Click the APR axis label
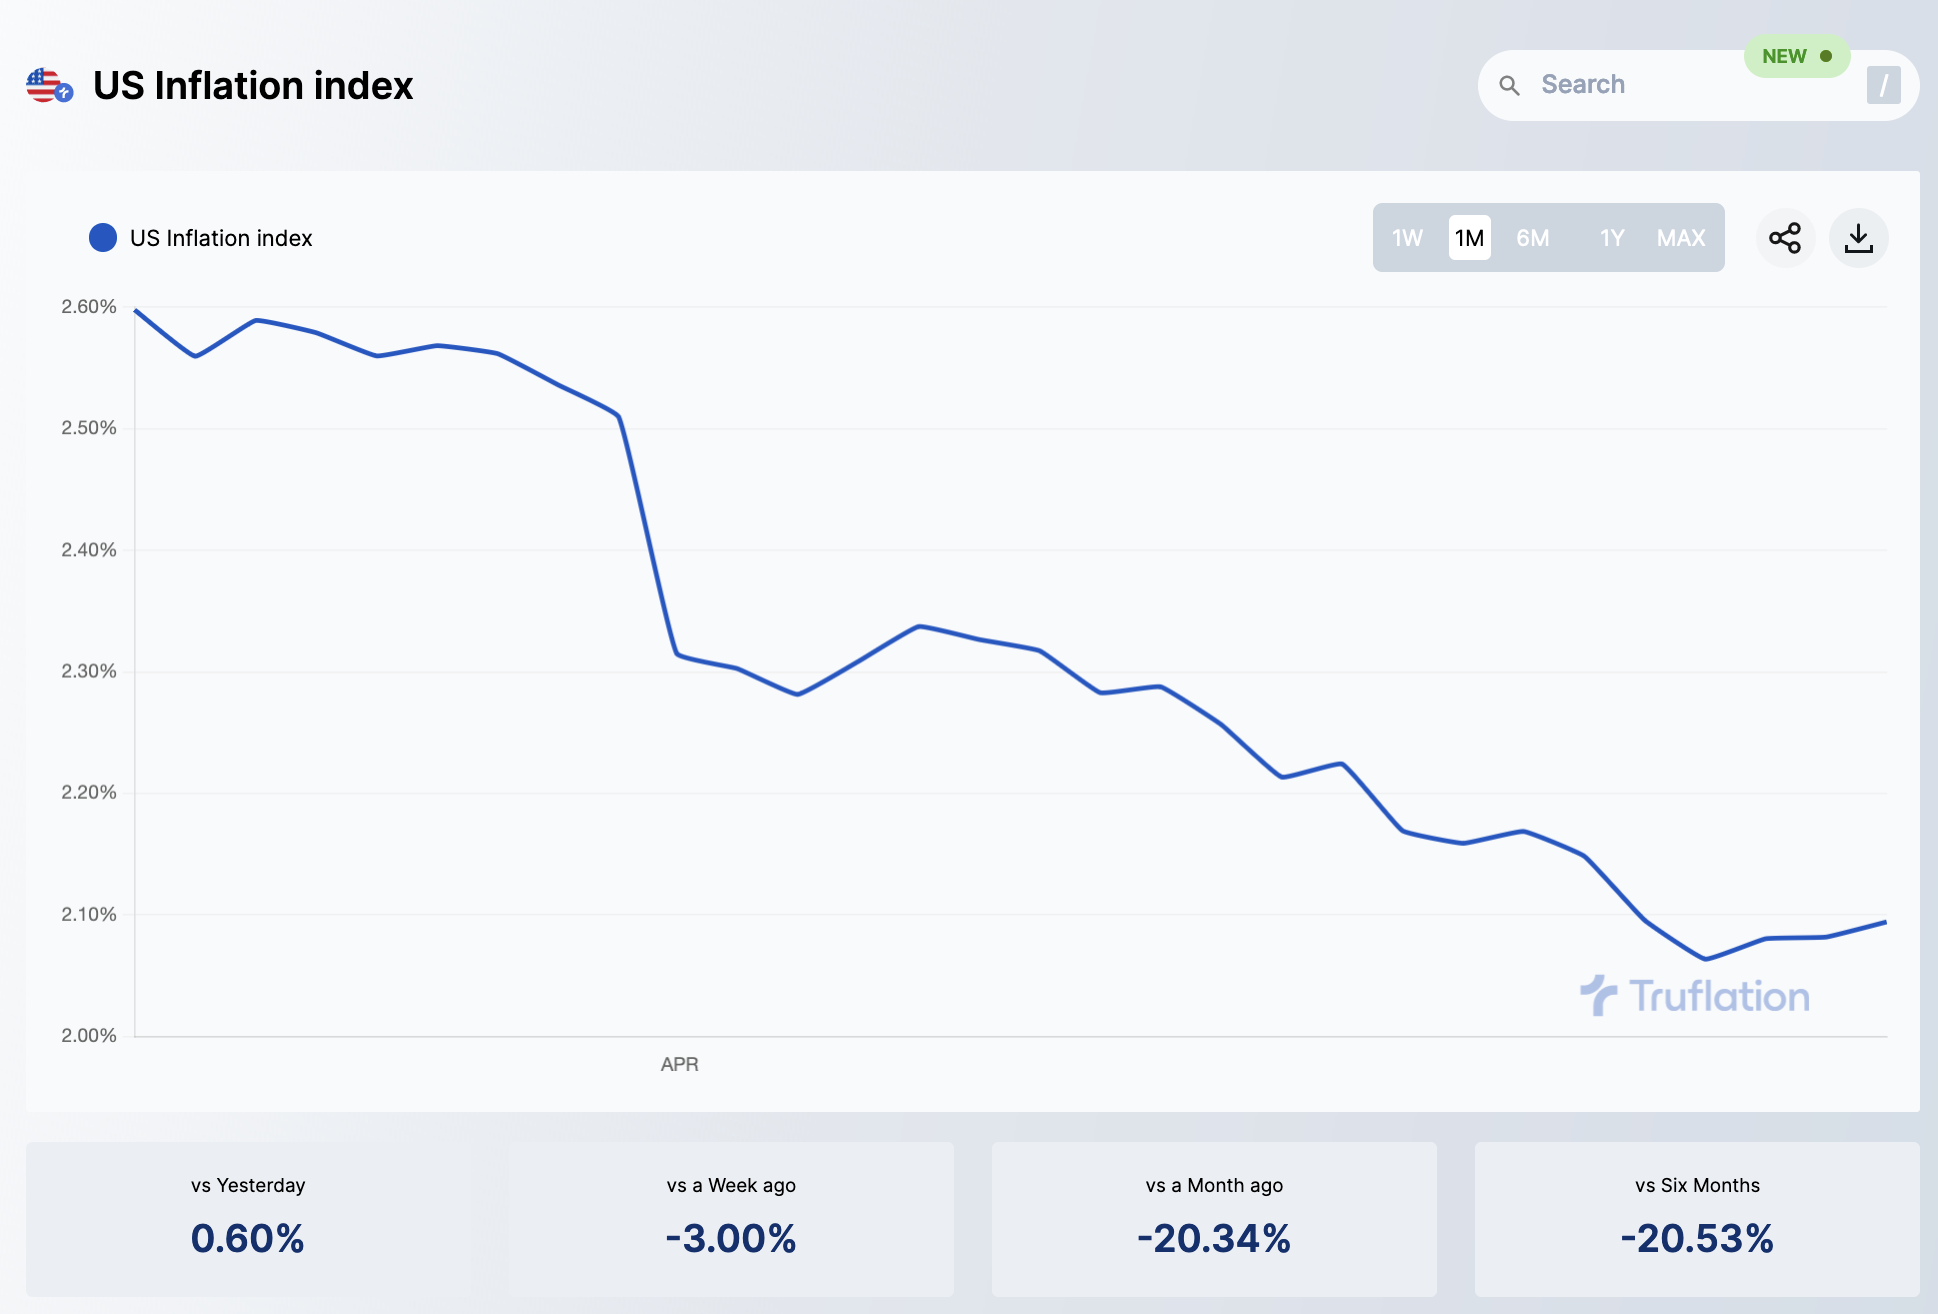Image resolution: width=1938 pixels, height=1314 pixels. (x=679, y=1064)
